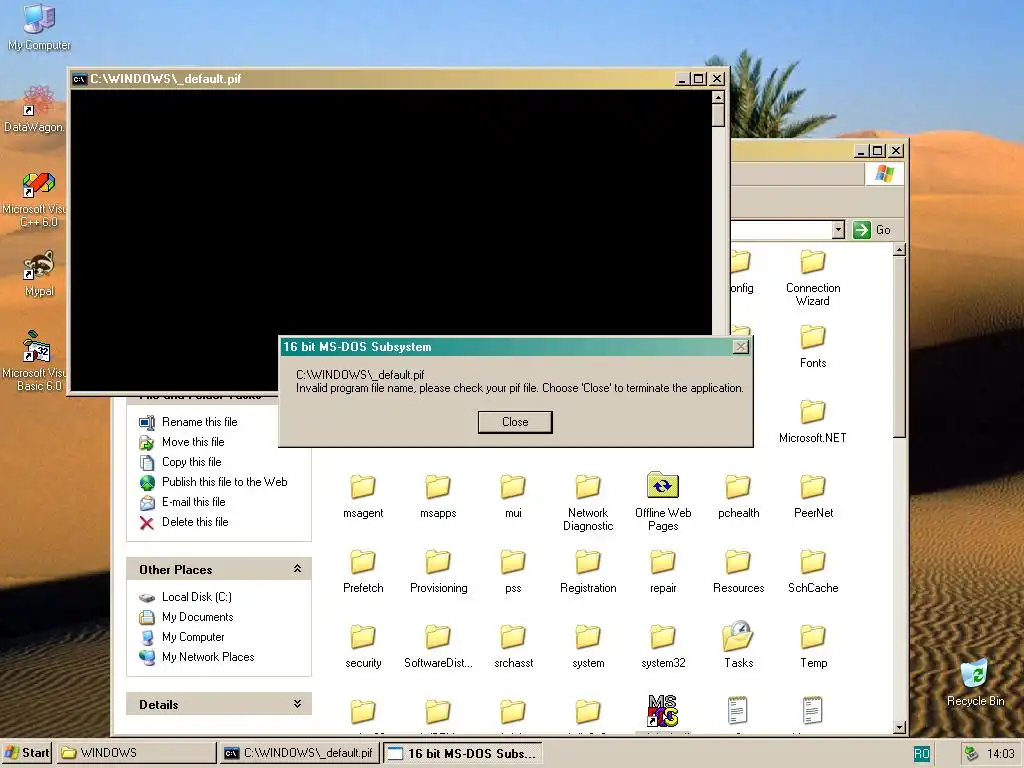Launch the Mypal browser shortcut
The width and height of the screenshot is (1024, 768).
click(39, 273)
